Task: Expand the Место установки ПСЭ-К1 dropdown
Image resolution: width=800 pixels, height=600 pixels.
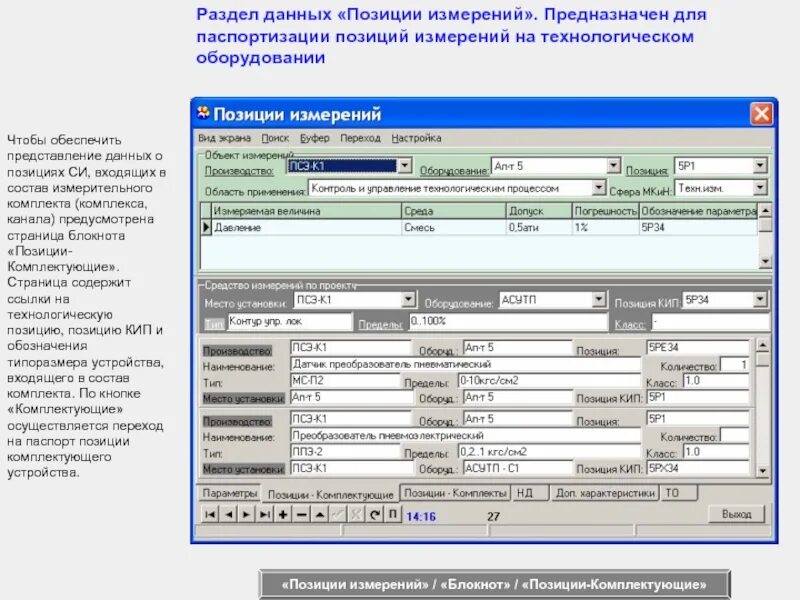Action: coord(408,299)
